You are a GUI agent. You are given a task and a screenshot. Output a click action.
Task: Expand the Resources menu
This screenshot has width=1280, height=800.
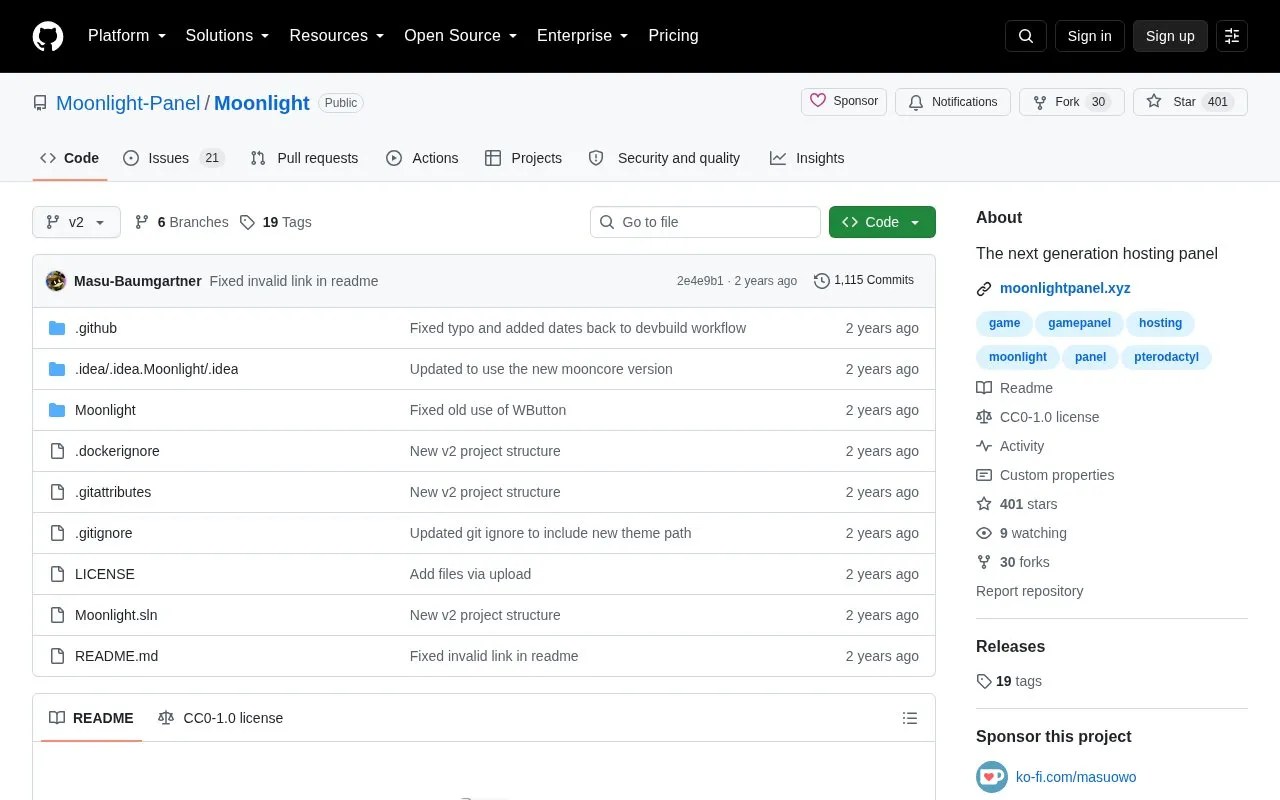tap(337, 36)
